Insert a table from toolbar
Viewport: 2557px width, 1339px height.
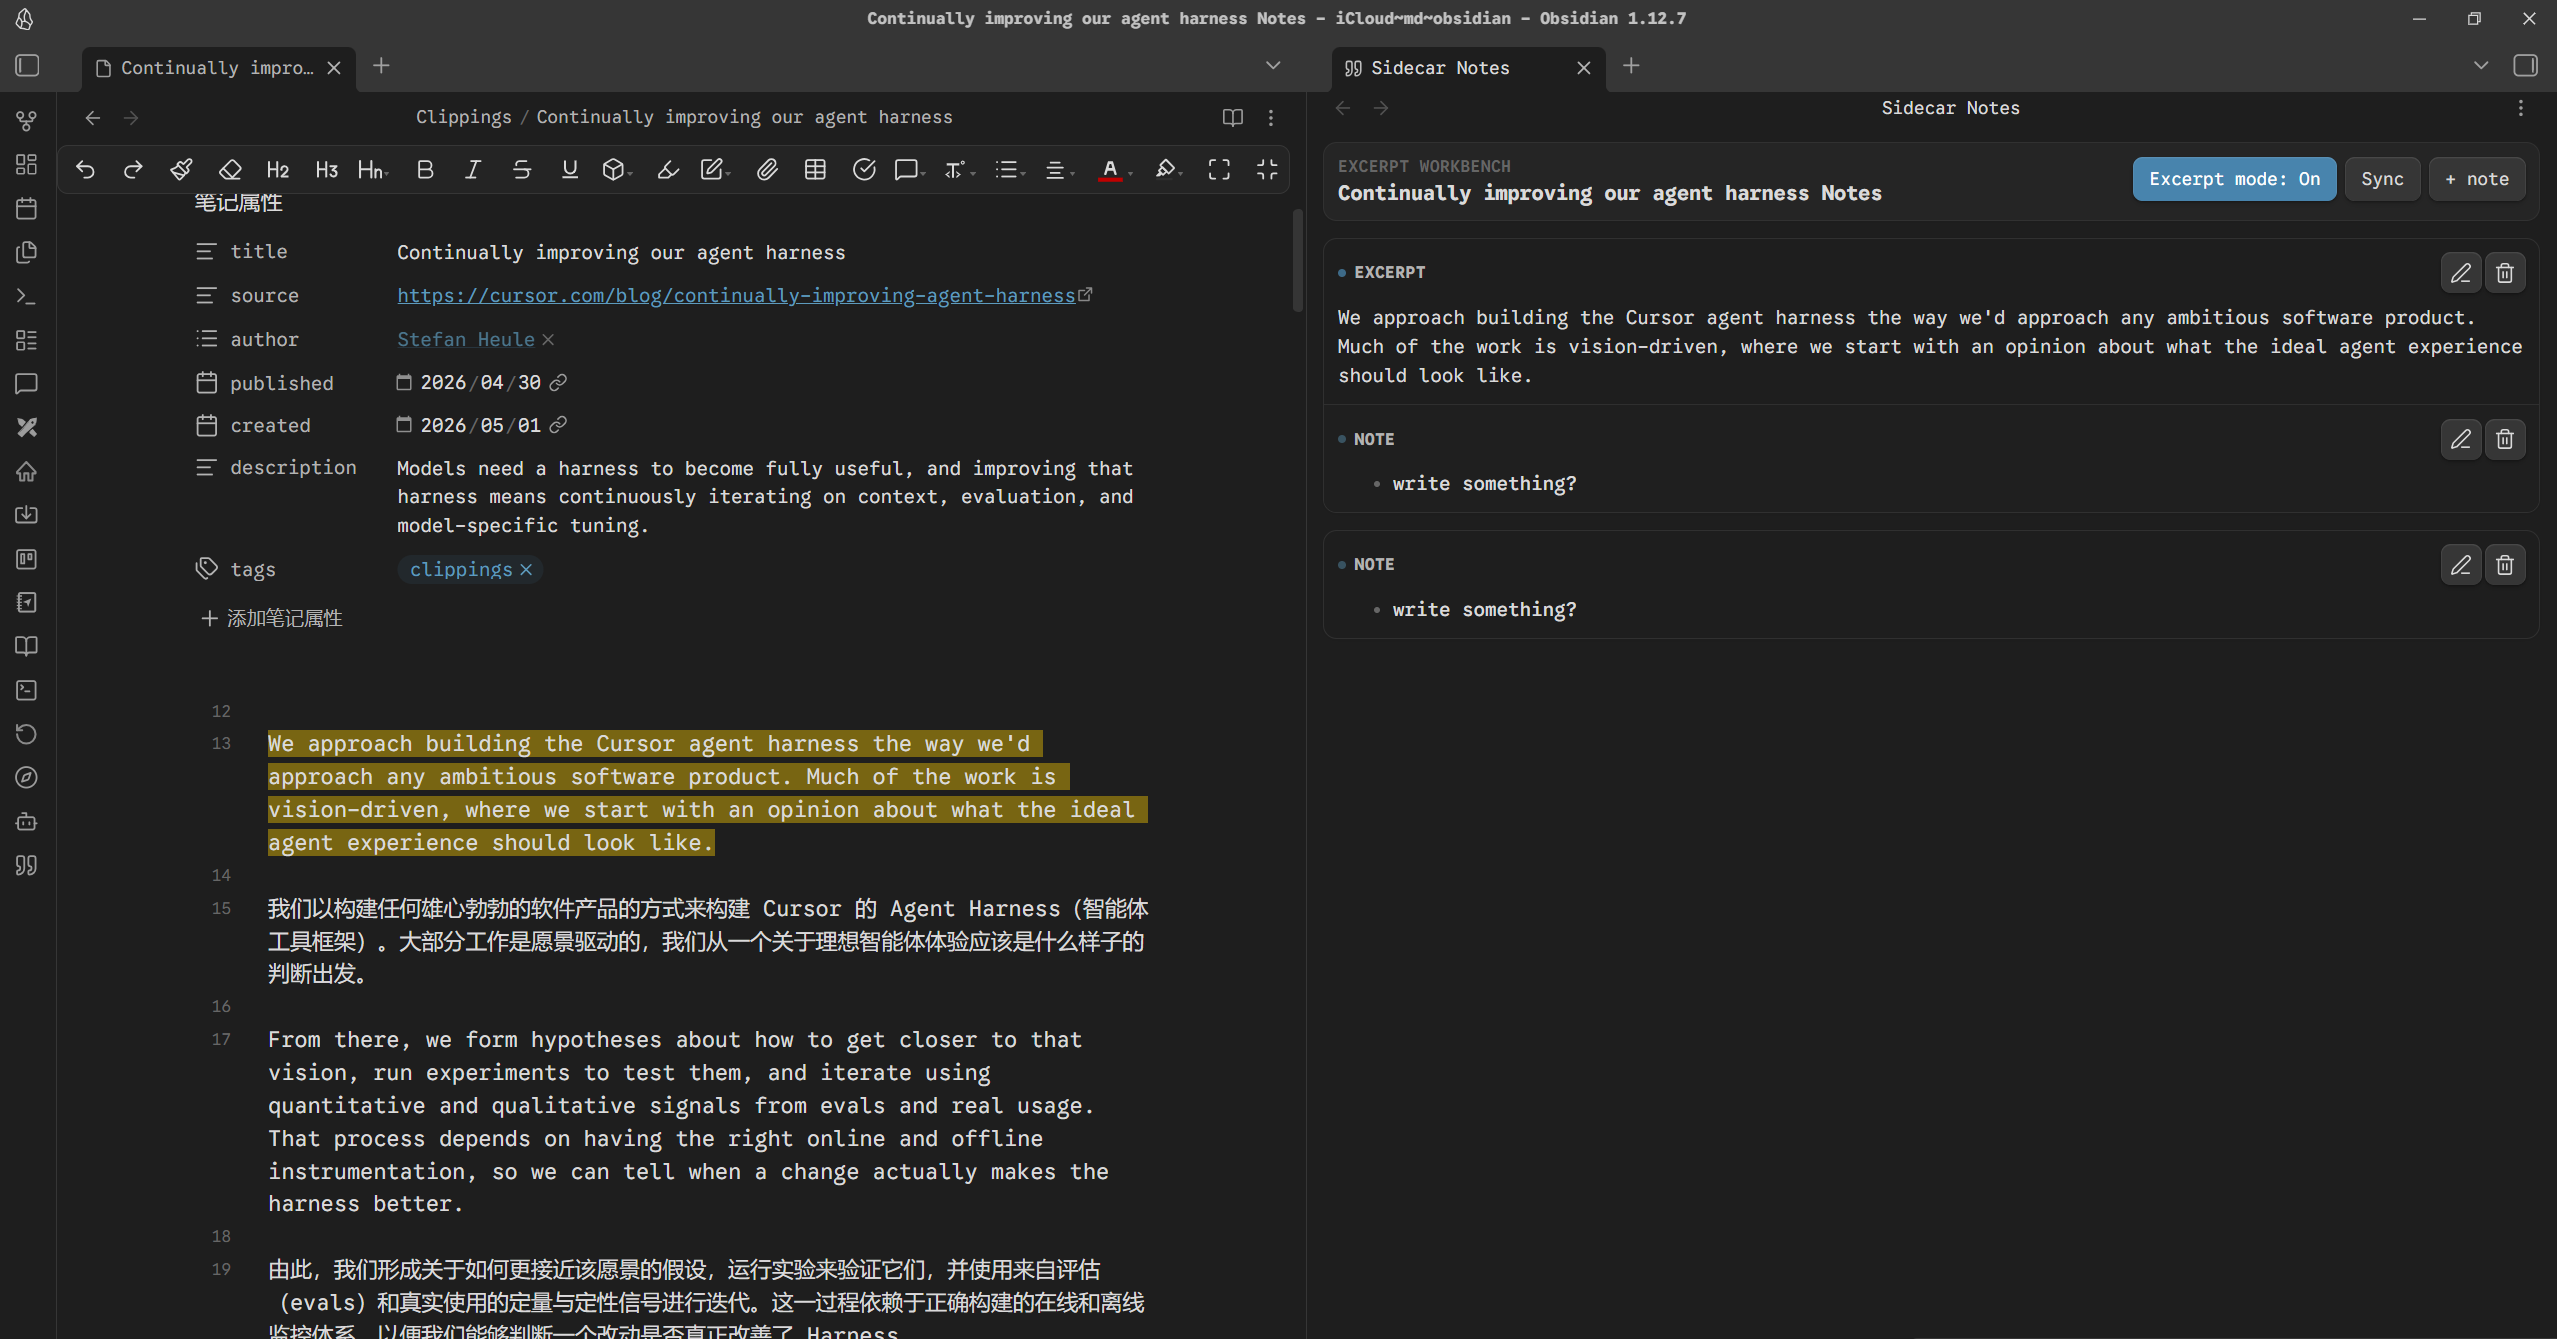coord(815,170)
